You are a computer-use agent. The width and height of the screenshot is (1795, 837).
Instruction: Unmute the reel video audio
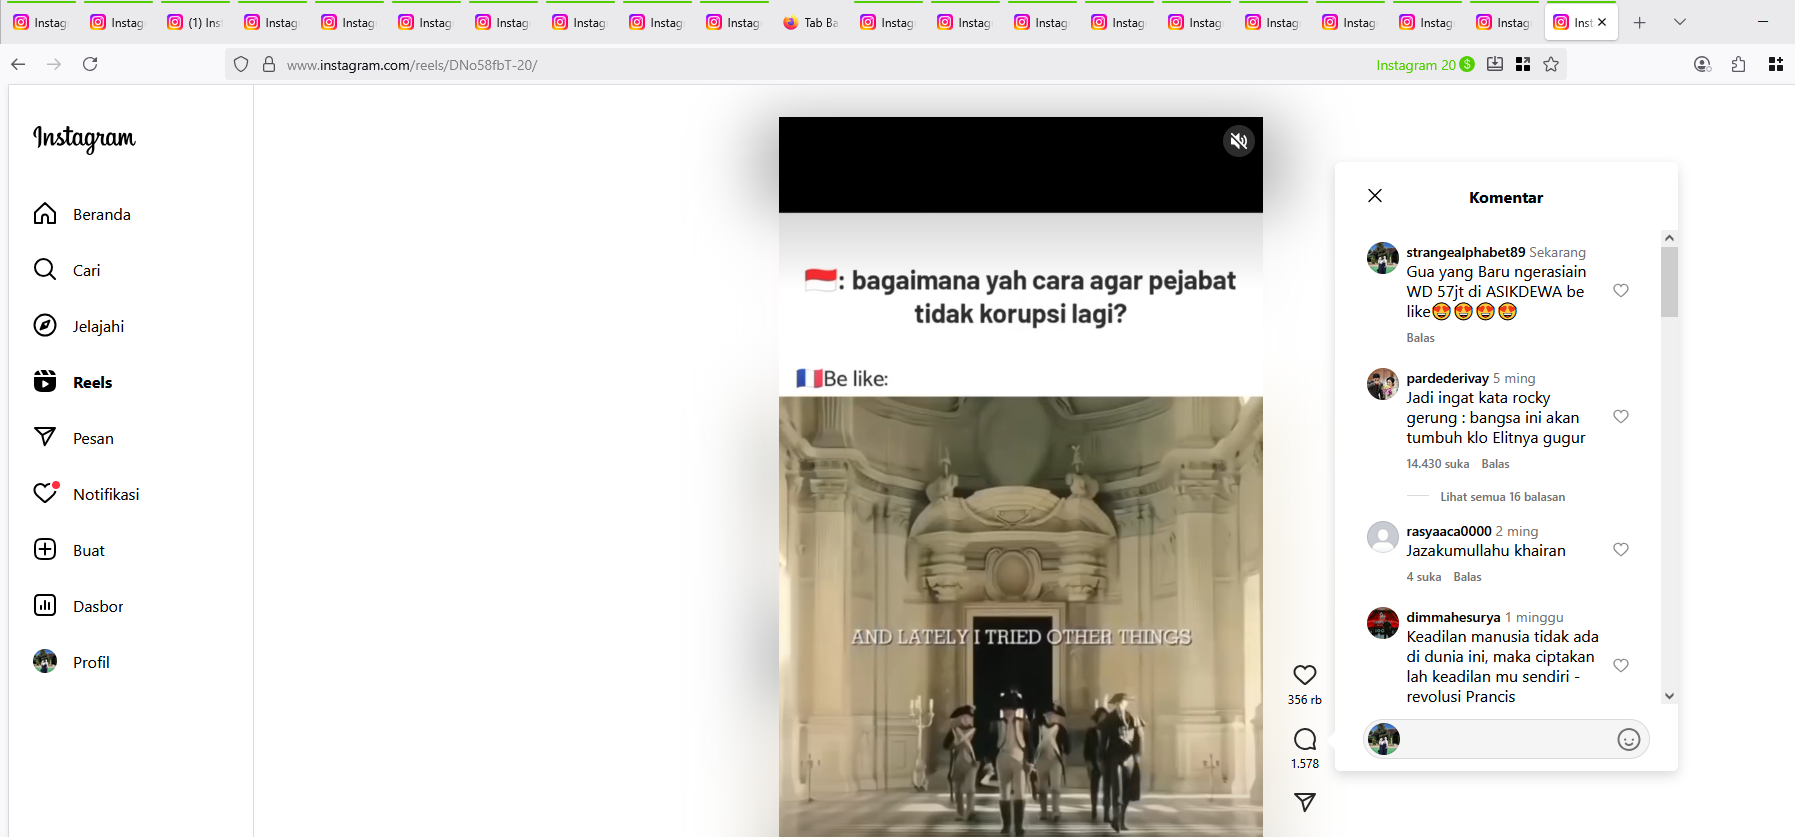point(1239,141)
